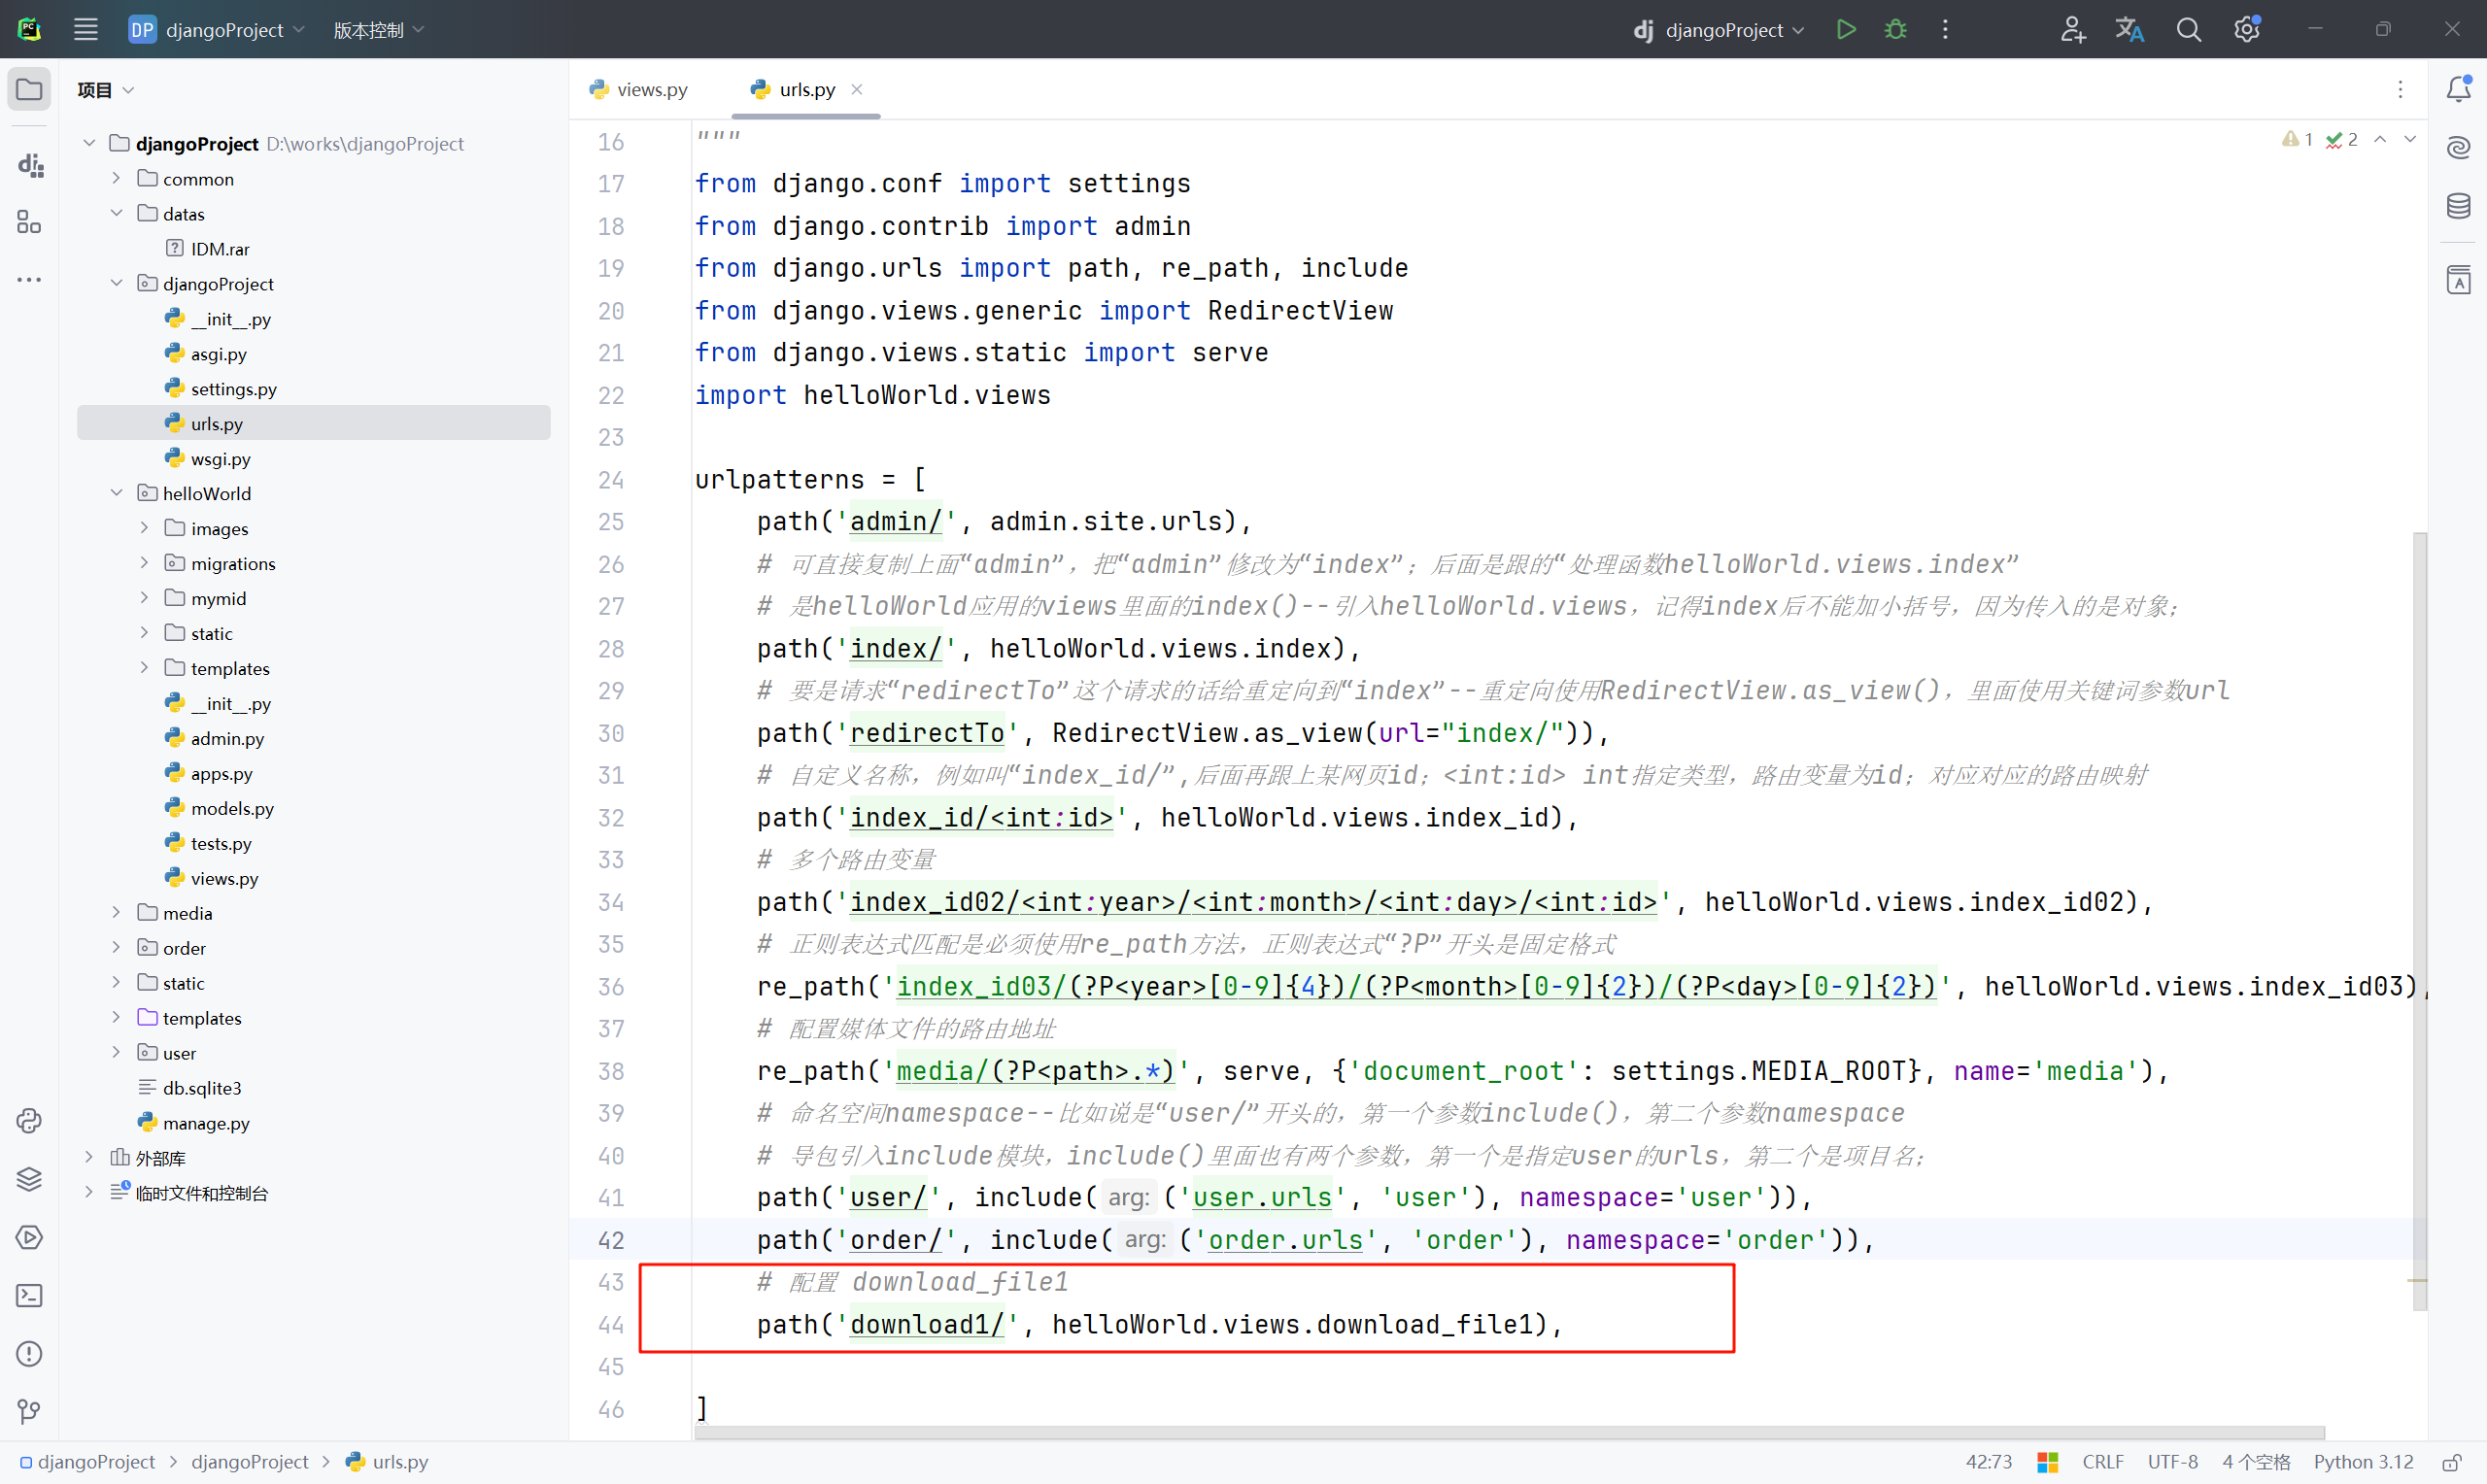The image size is (2487, 1484).
Task: Open the Python Packages layers icon
Action: (29, 1179)
